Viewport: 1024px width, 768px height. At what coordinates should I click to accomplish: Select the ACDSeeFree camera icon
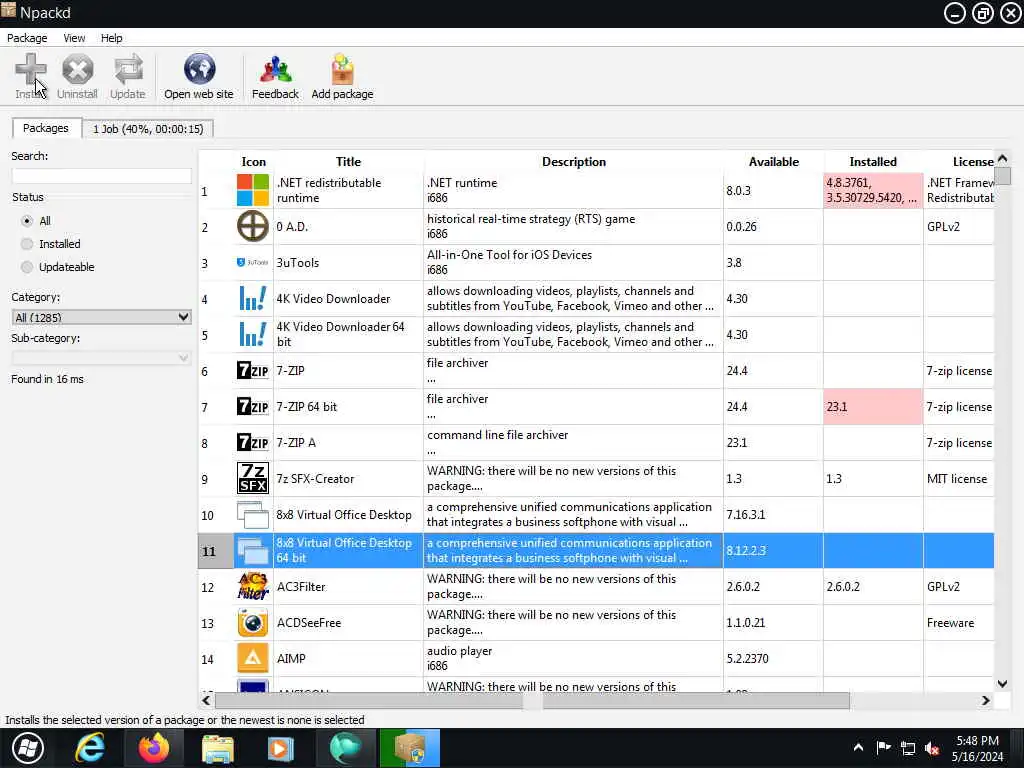pyautogui.click(x=253, y=622)
